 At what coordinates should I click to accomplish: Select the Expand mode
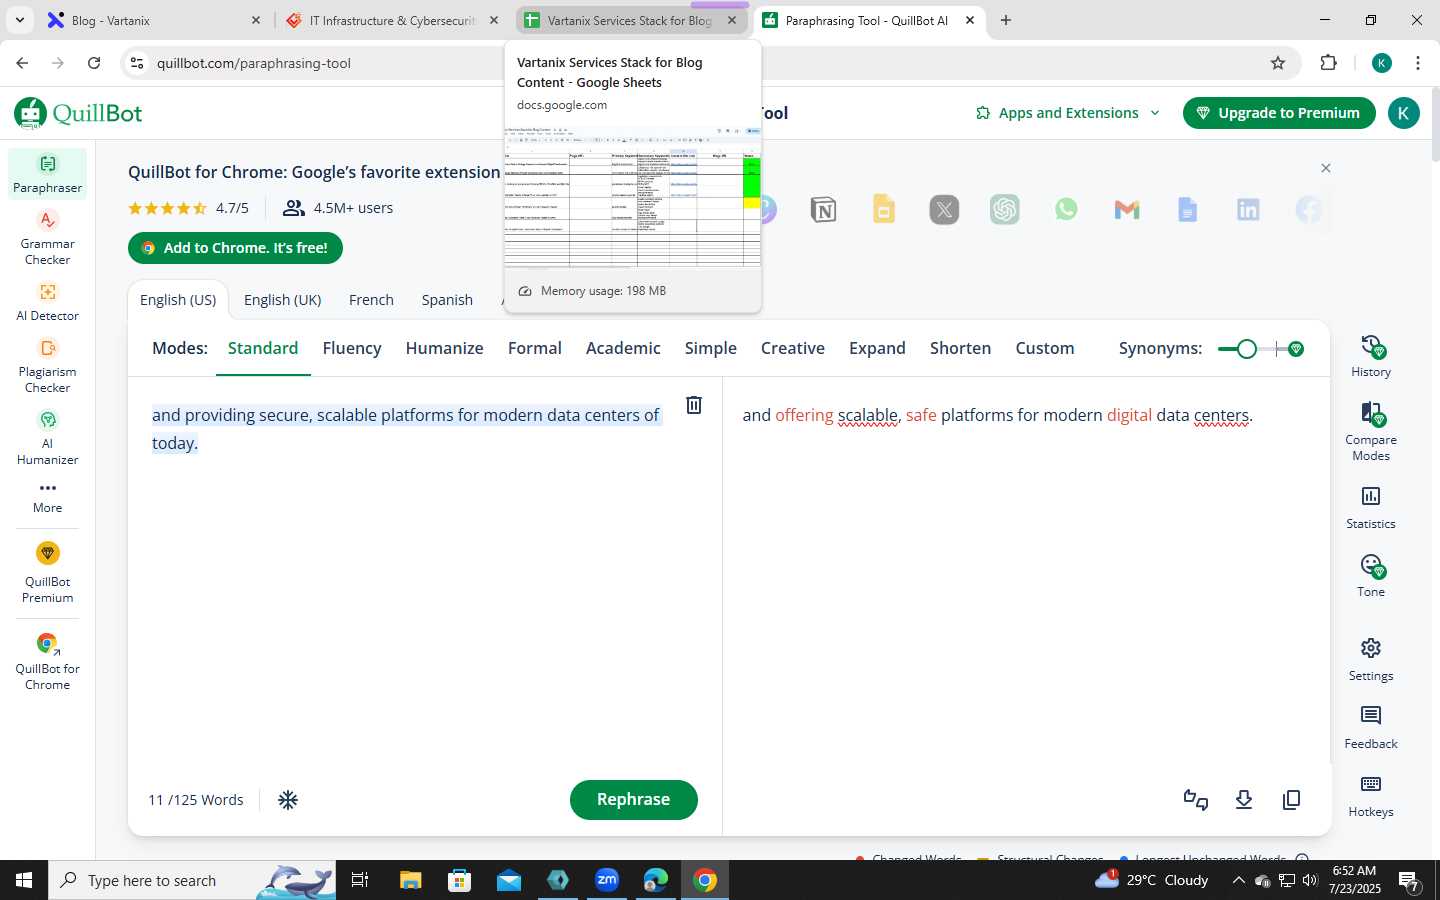(x=877, y=348)
